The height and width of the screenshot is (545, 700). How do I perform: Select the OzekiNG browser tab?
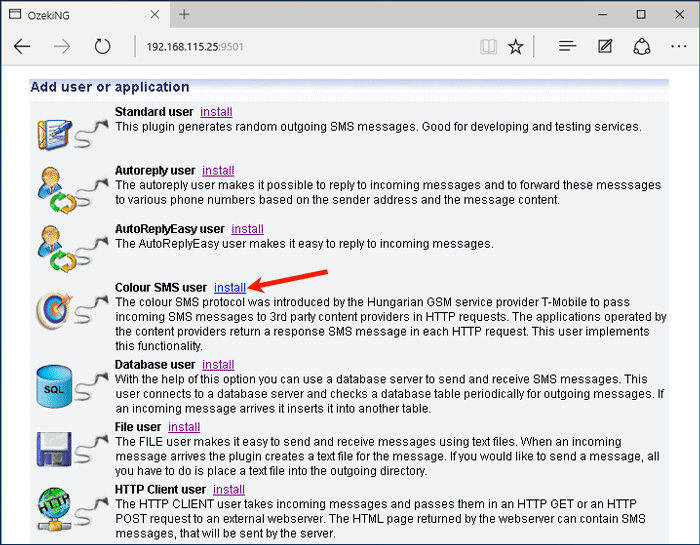click(85, 15)
